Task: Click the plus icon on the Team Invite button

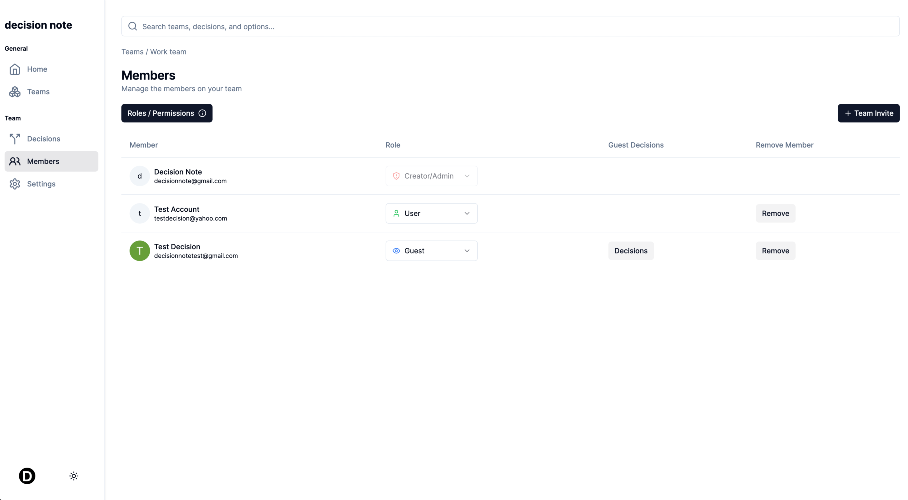Action: [848, 114]
